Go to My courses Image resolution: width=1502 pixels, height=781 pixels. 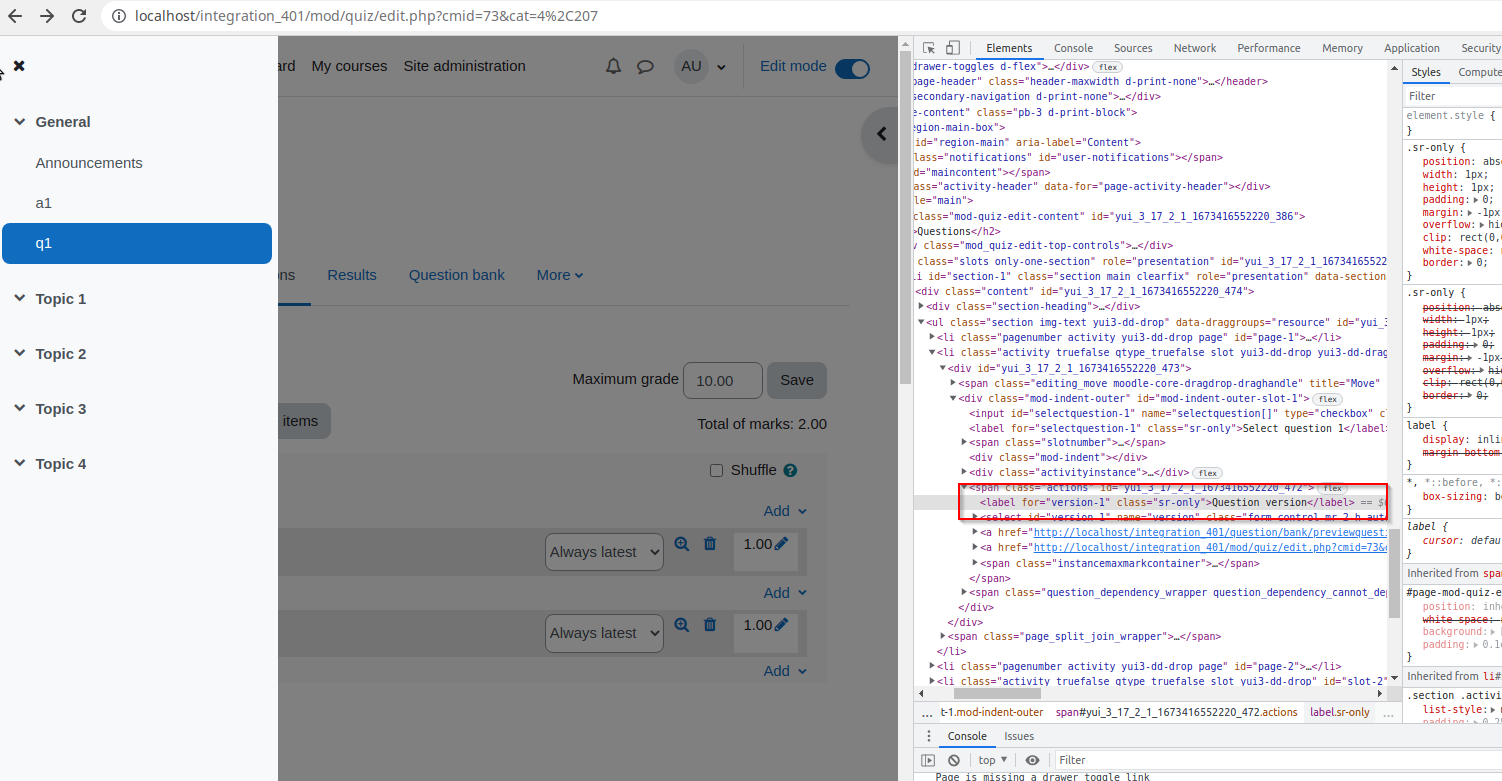349,66
